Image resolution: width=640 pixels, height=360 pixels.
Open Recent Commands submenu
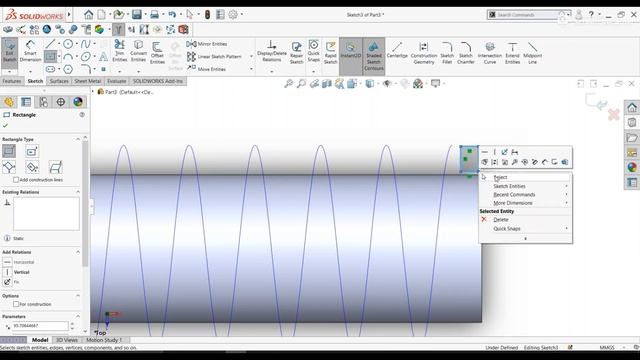tap(525, 195)
